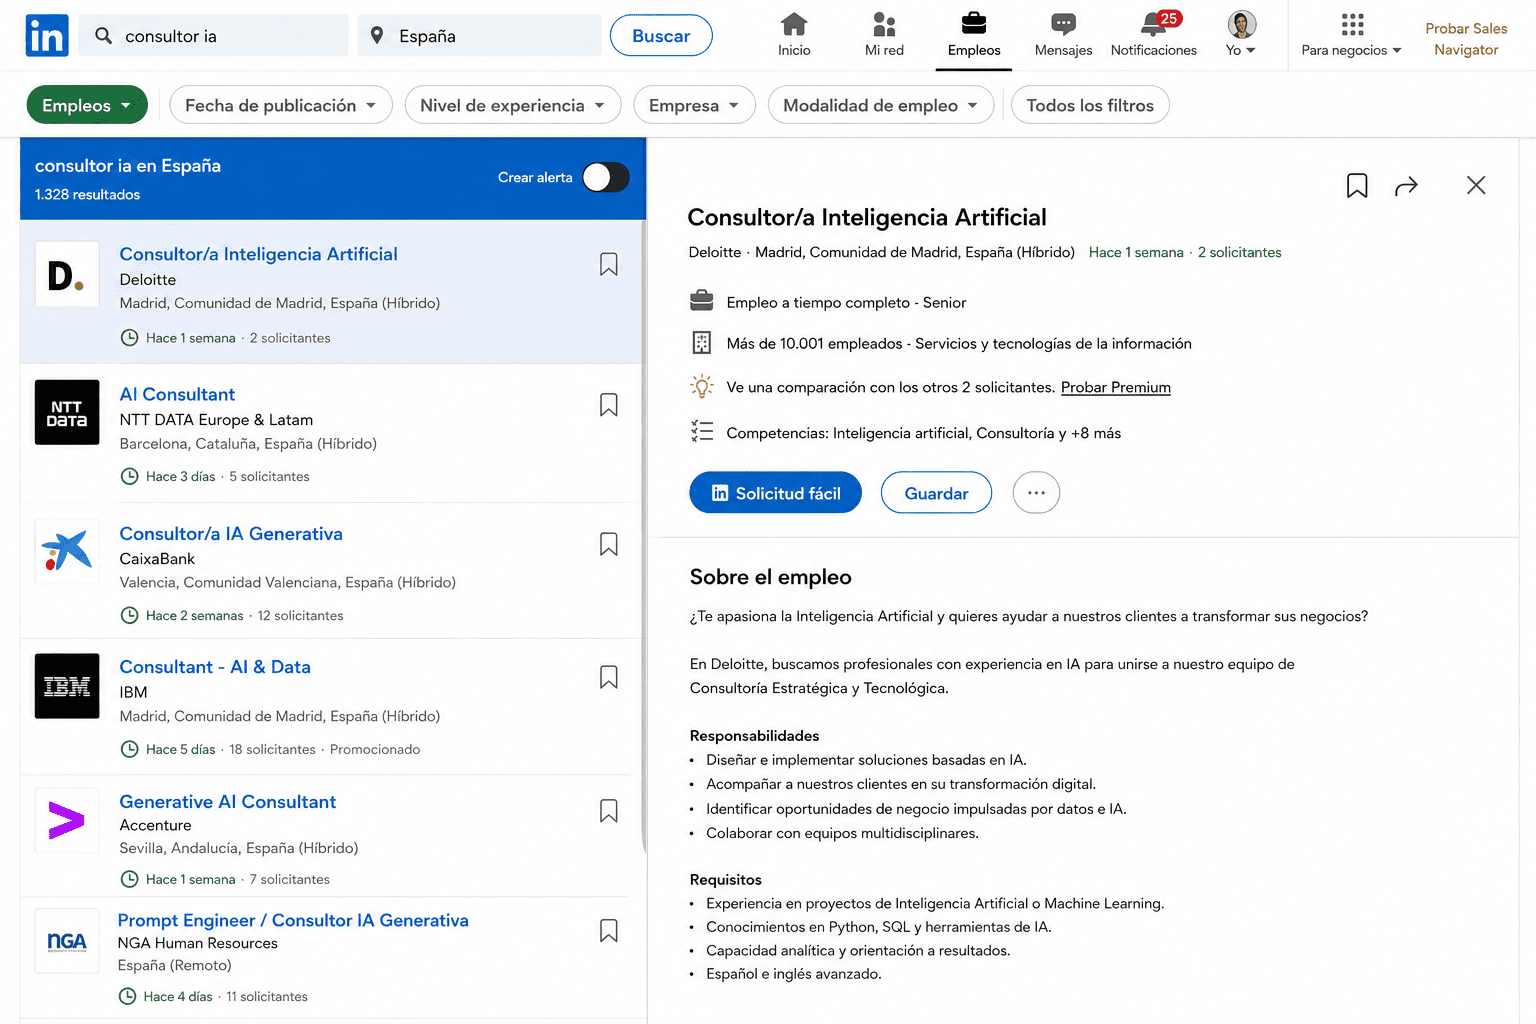Toggle the Crear alerta switch
The width and height of the screenshot is (1536, 1024).
pyautogui.click(x=606, y=177)
